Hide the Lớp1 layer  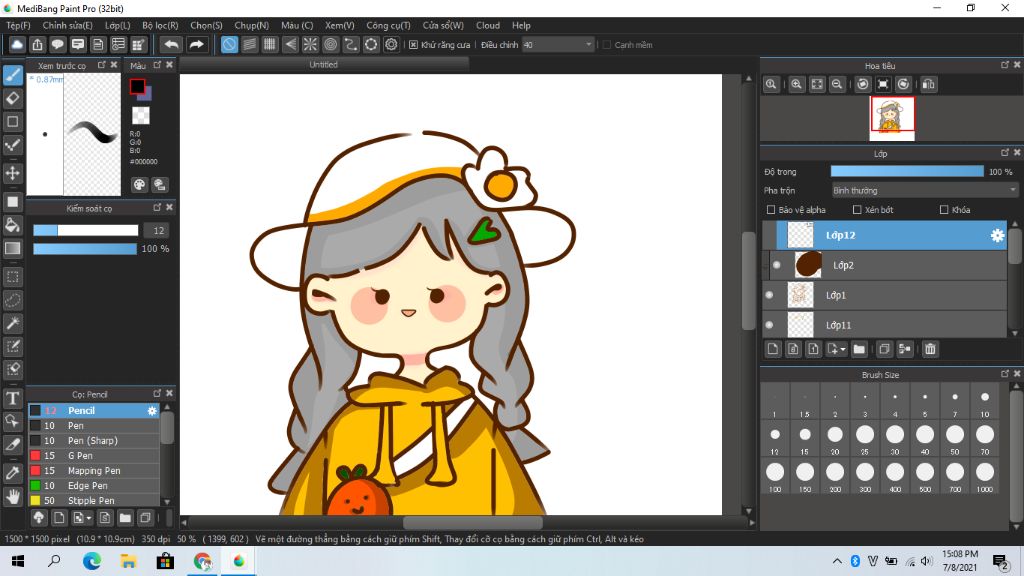(x=769, y=295)
